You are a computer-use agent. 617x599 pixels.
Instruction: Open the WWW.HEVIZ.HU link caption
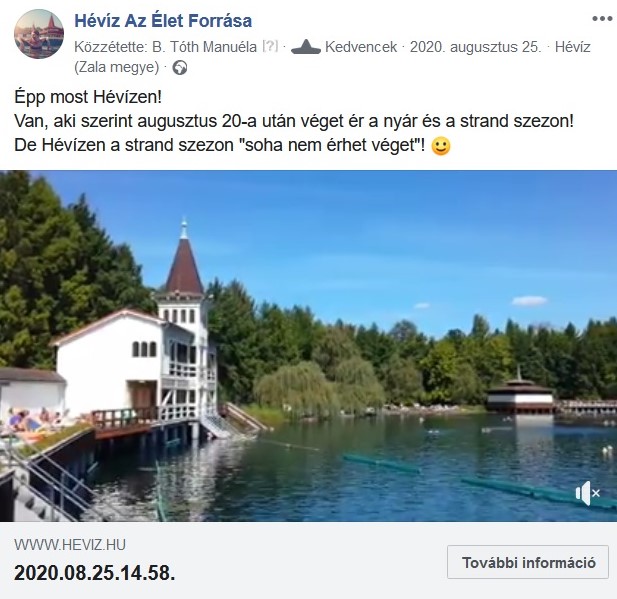[70, 545]
